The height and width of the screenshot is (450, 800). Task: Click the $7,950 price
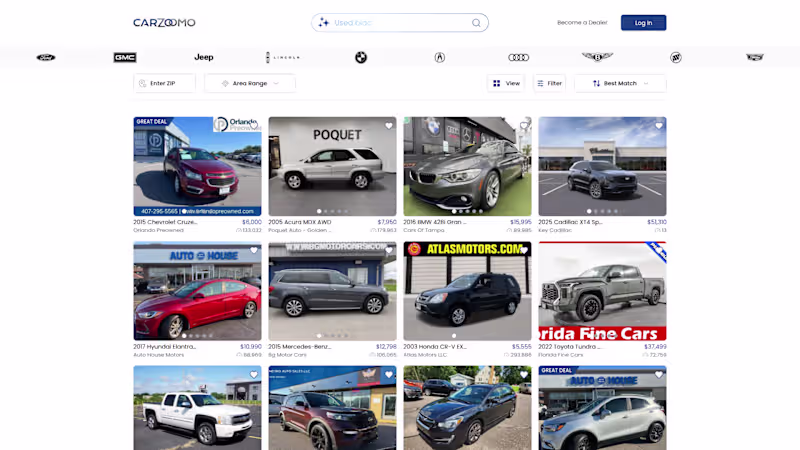click(x=387, y=222)
